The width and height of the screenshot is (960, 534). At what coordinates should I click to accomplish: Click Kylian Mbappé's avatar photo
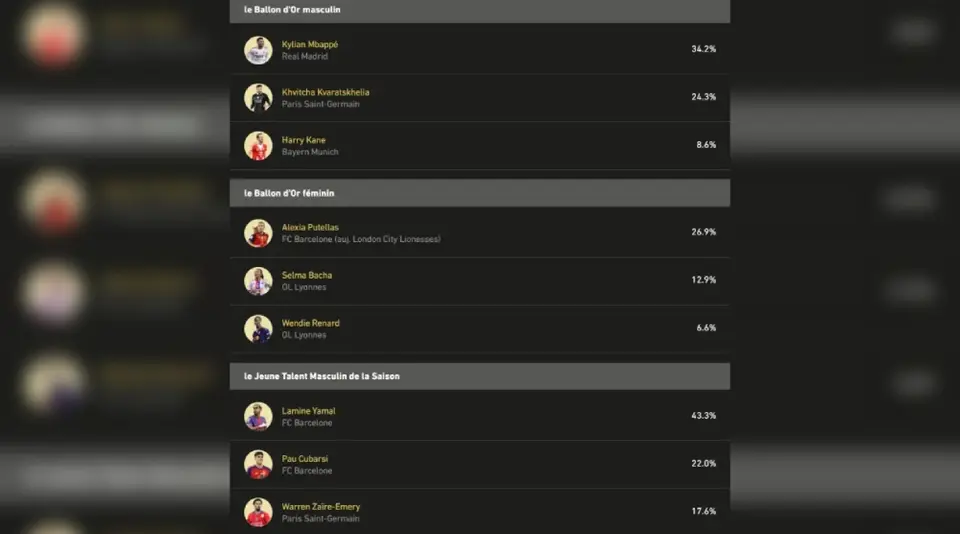(x=258, y=50)
